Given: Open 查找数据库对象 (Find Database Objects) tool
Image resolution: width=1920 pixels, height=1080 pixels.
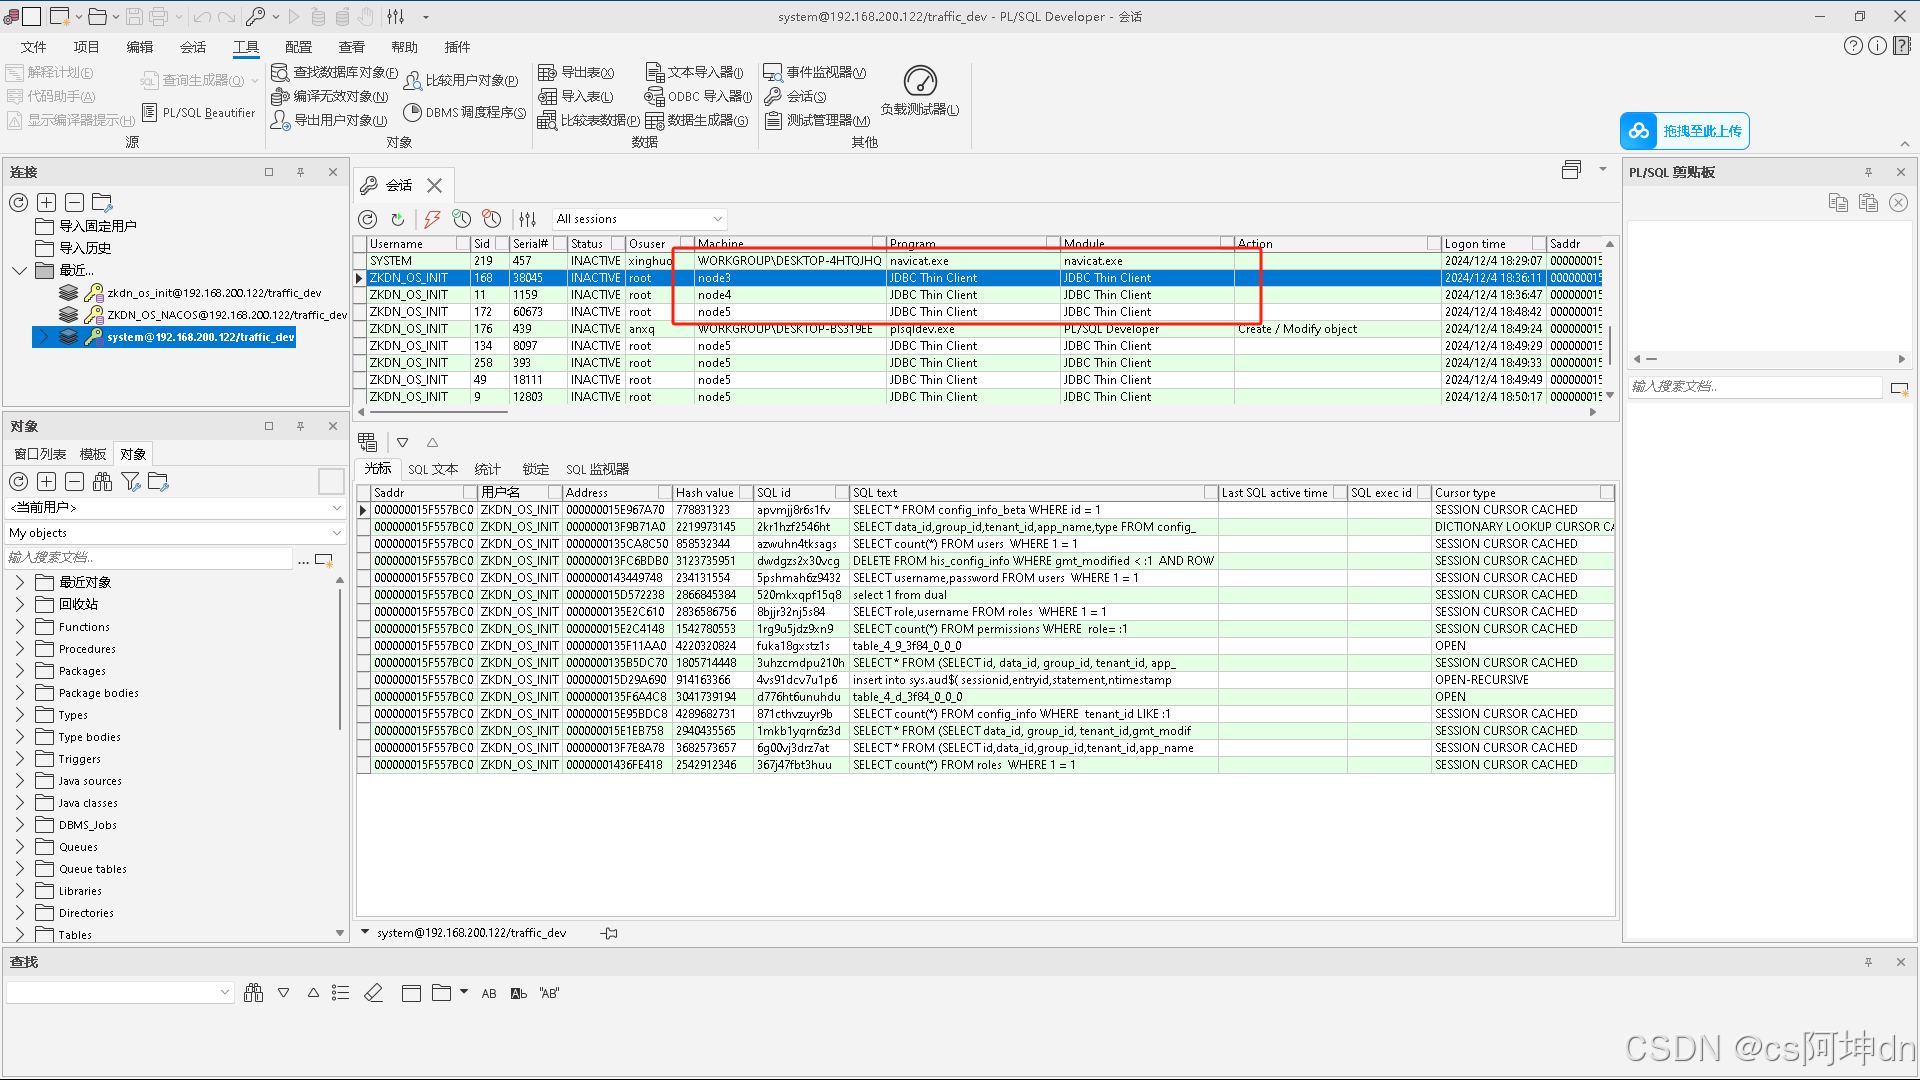Looking at the screenshot, I should (334, 72).
